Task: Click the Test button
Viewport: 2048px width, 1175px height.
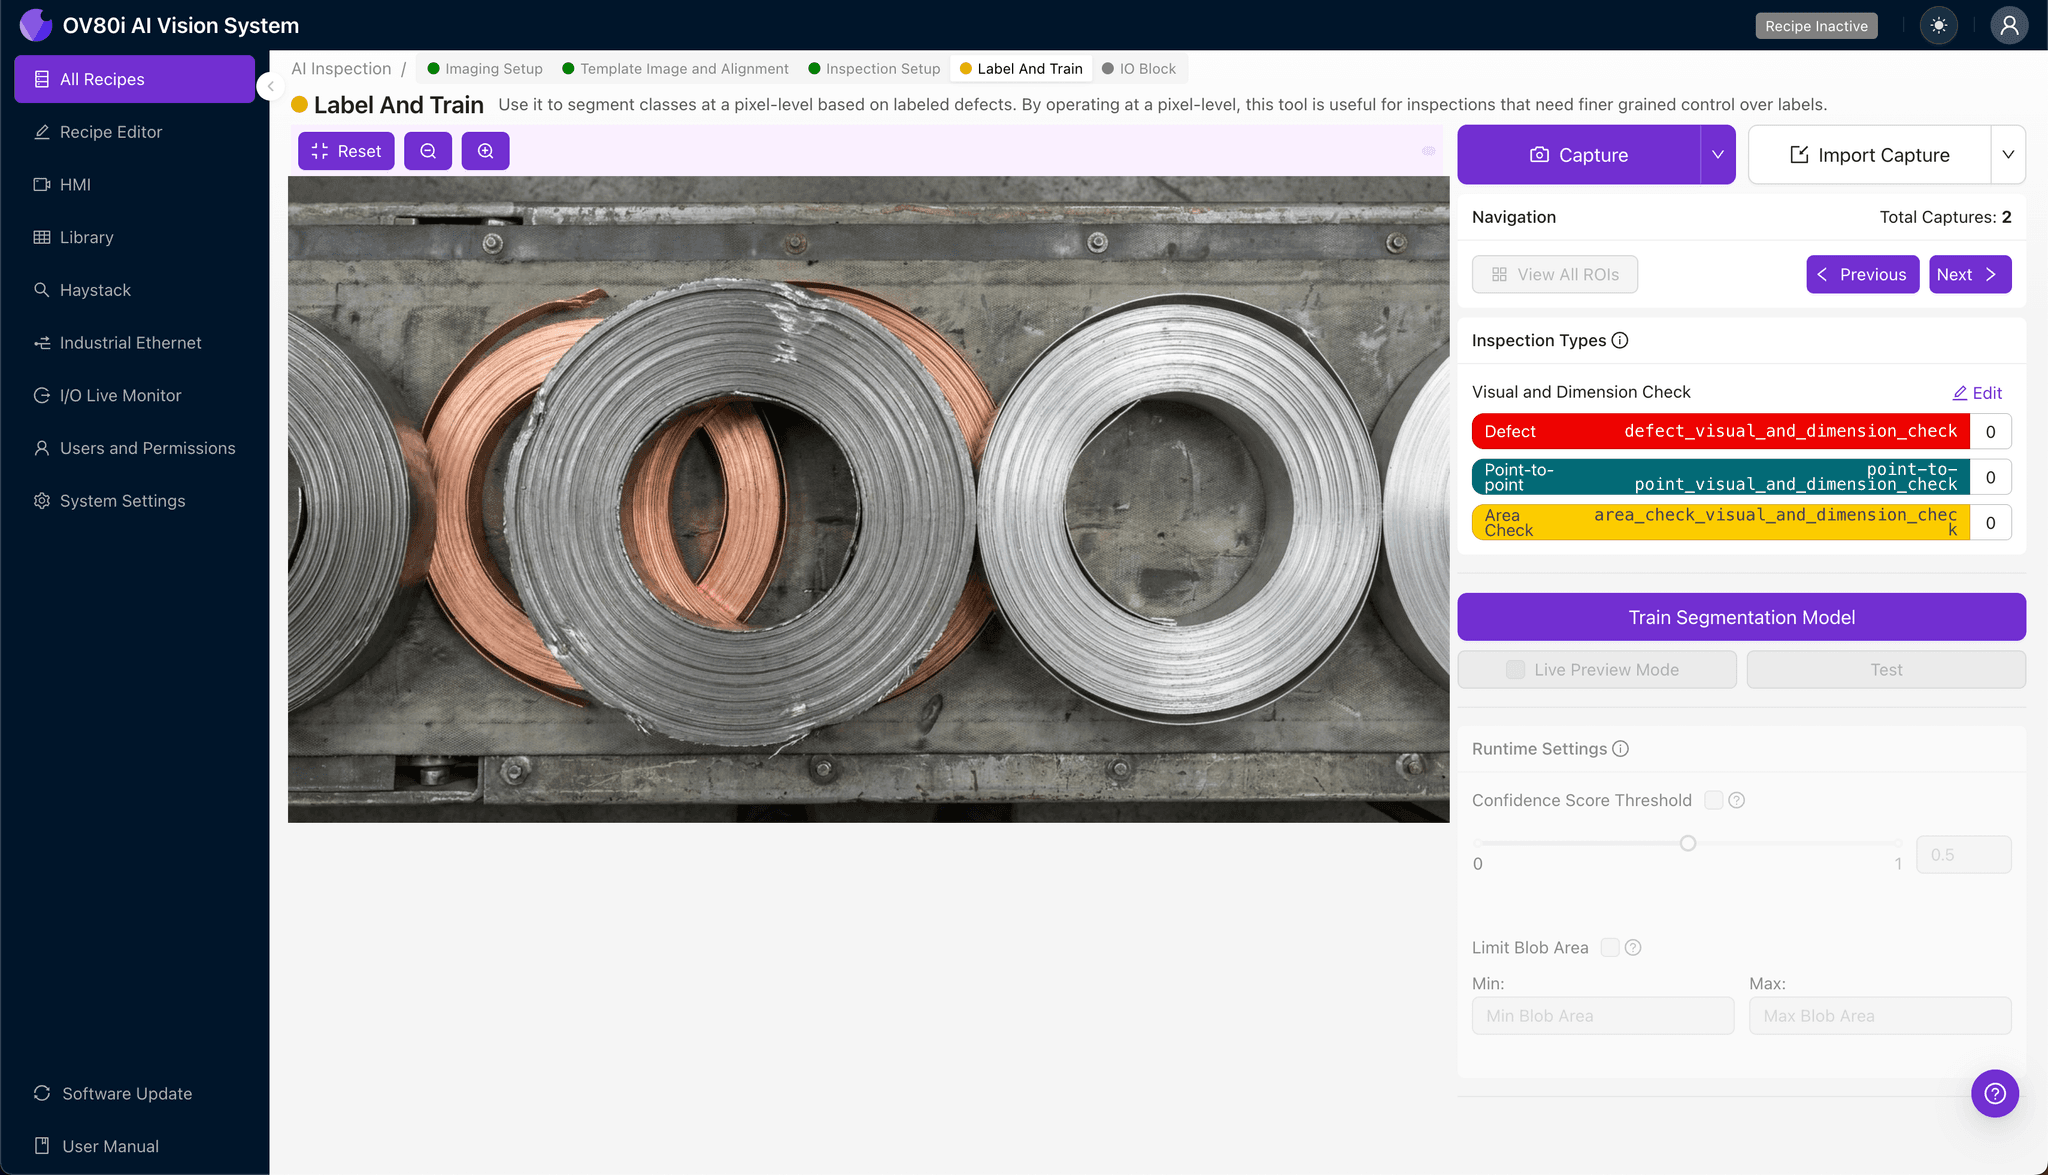Action: coord(1886,670)
